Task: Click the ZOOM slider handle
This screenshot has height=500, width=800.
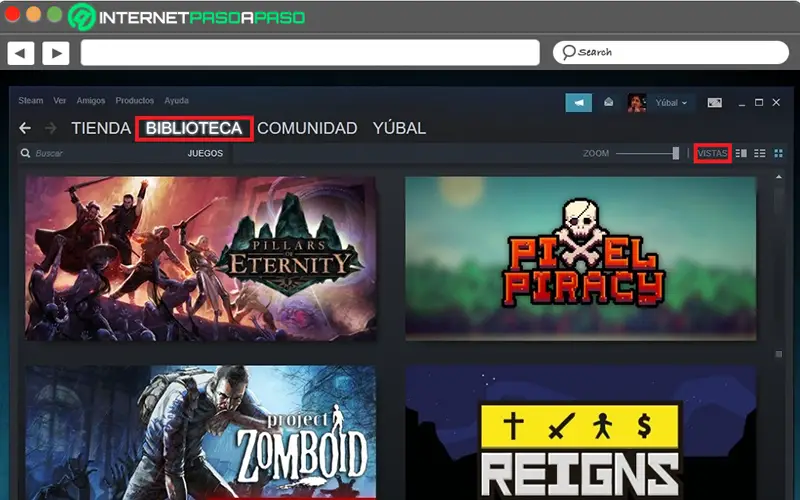Action: click(676, 153)
